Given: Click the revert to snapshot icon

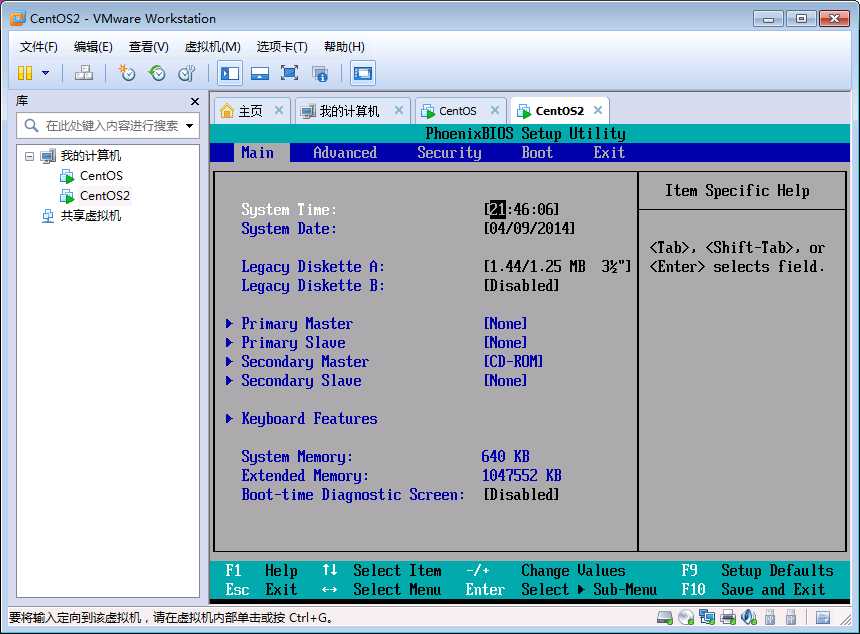Looking at the screenshot, I should pos(157,73).
